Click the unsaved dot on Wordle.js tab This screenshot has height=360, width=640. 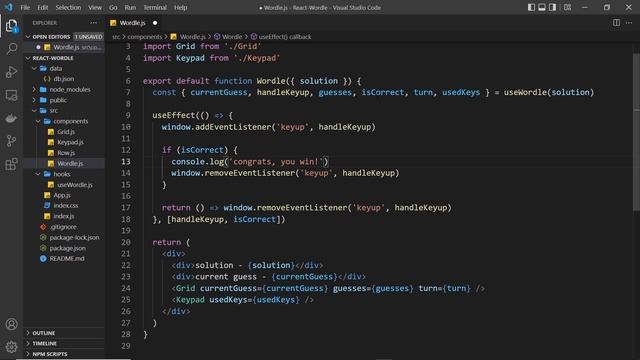pos(155,23)
